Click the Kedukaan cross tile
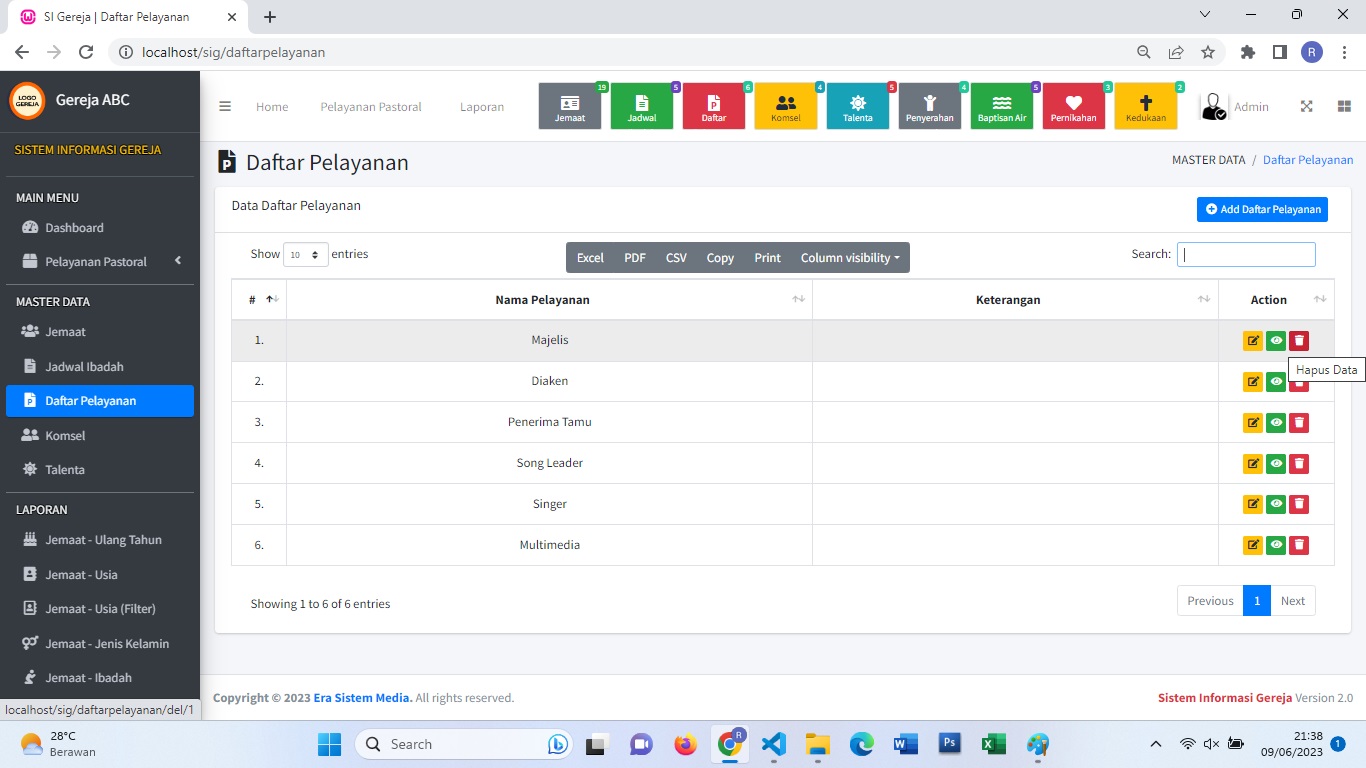1366x768 pixels. (x=1145, y=107)
